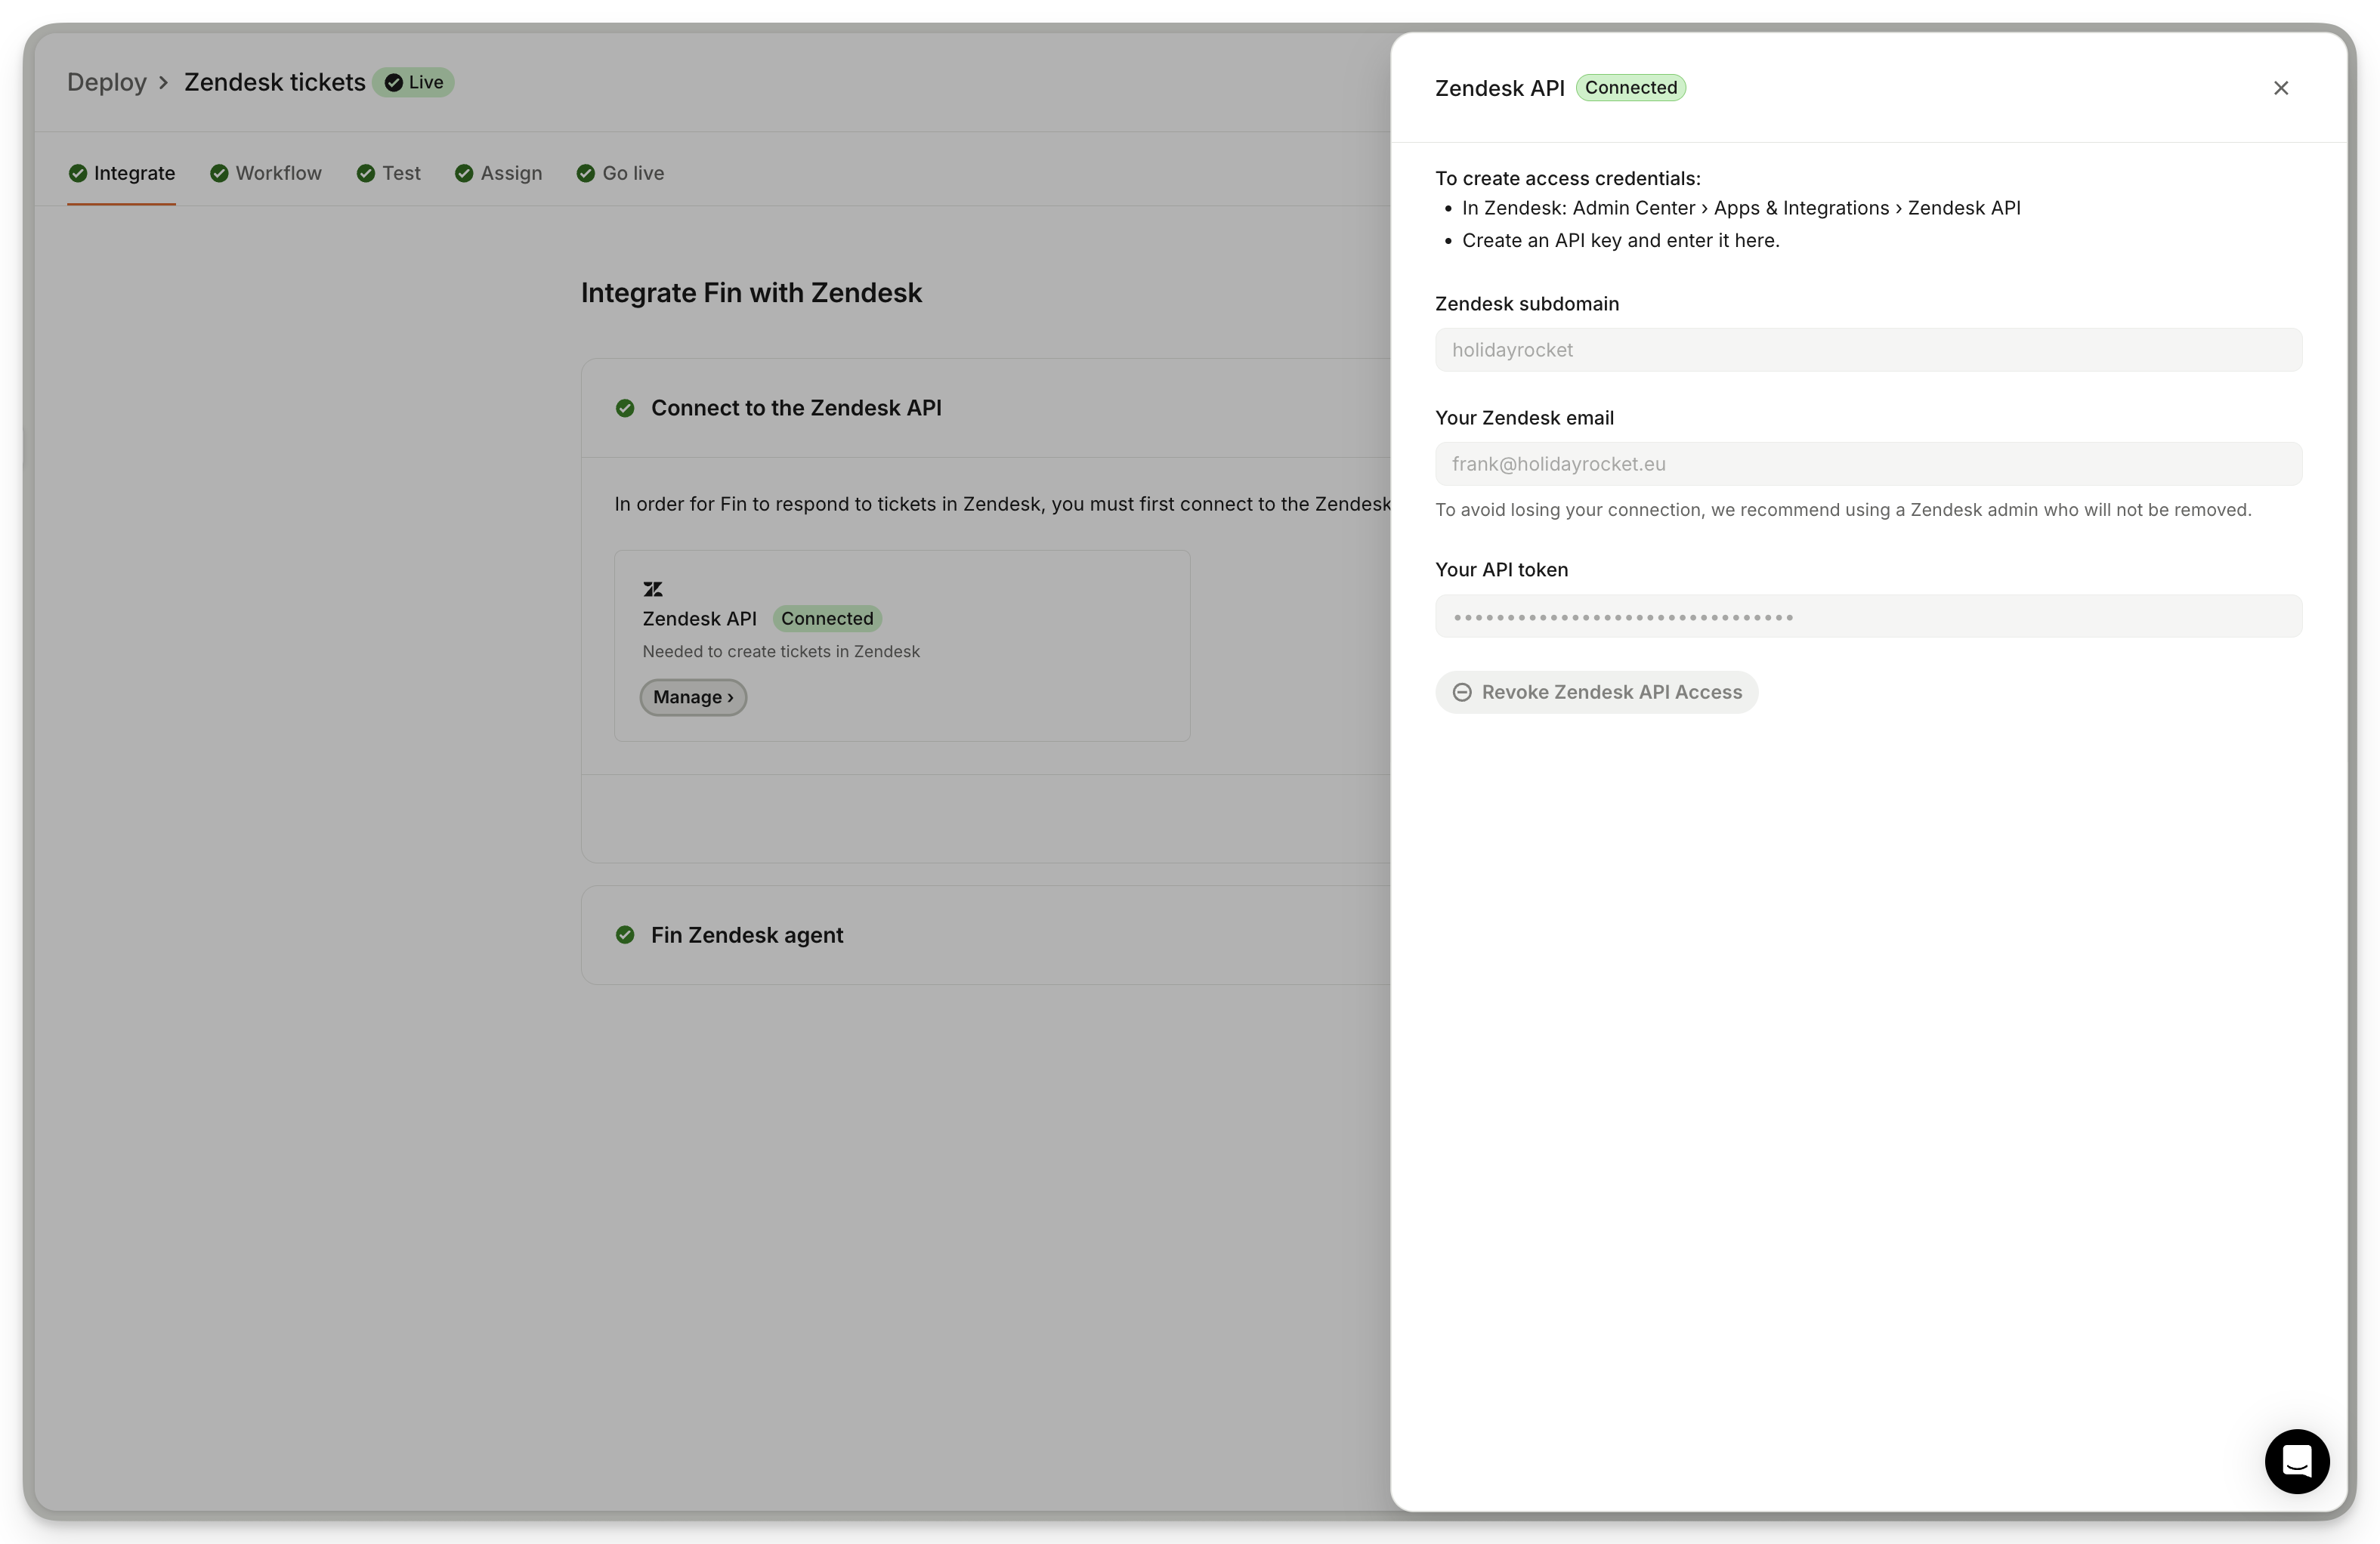Screen dimensions: 2380x1544
Task: Close the Zendesk API side panel
Action: [2280, 88]
